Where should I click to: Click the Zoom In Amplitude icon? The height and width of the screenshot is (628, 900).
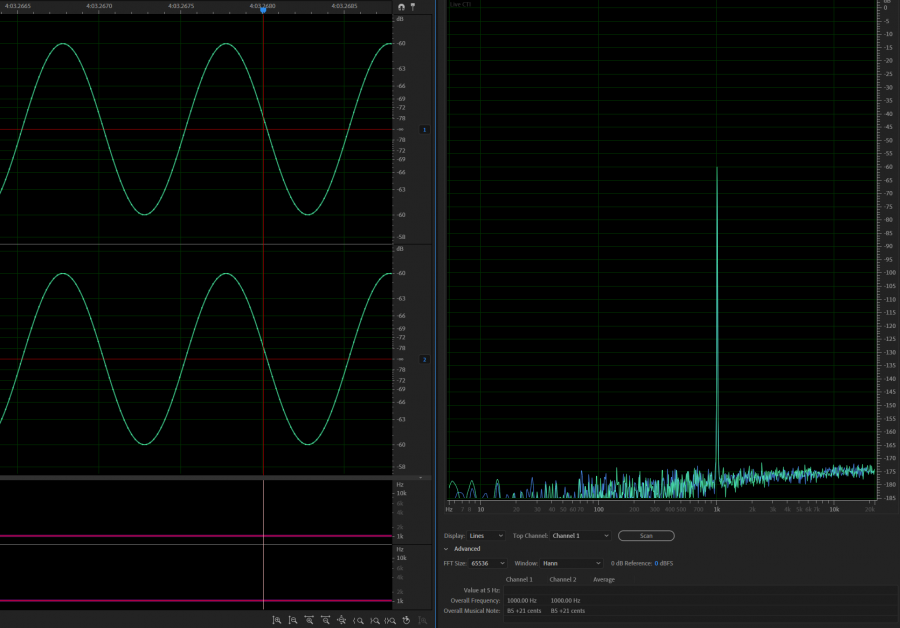[276, 621]
